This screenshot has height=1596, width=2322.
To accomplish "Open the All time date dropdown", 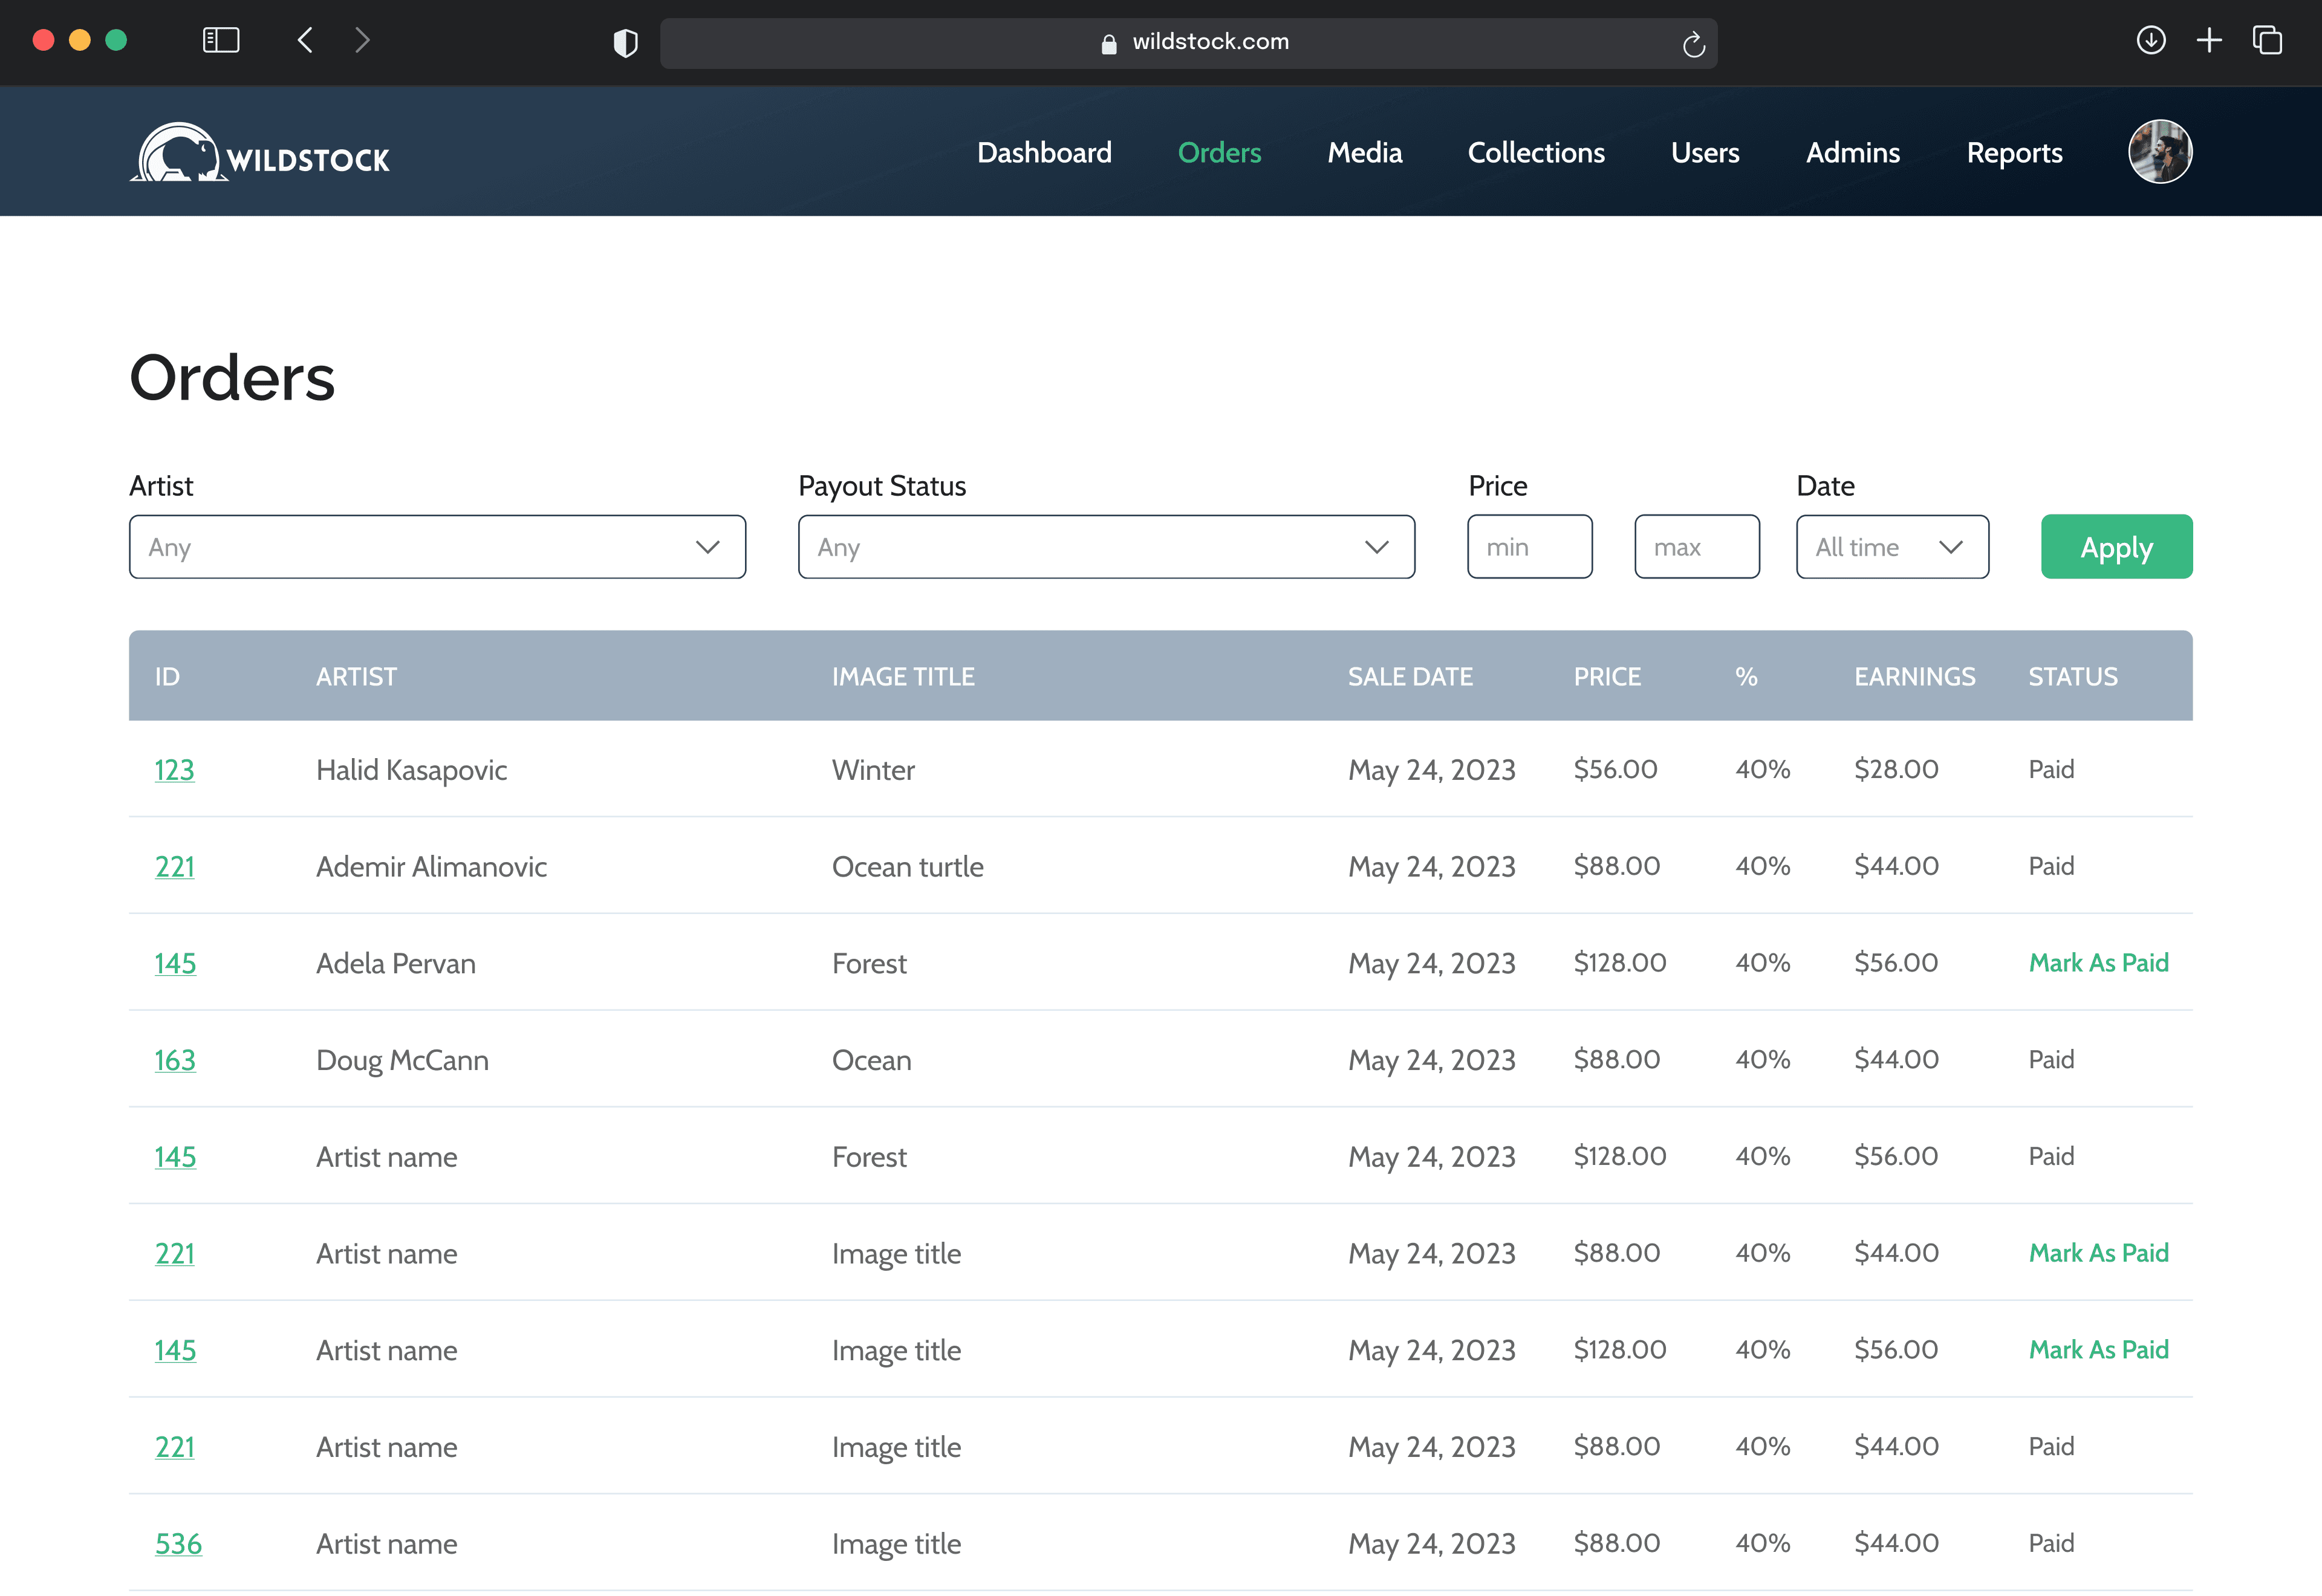I will [x=1891, y=547].
